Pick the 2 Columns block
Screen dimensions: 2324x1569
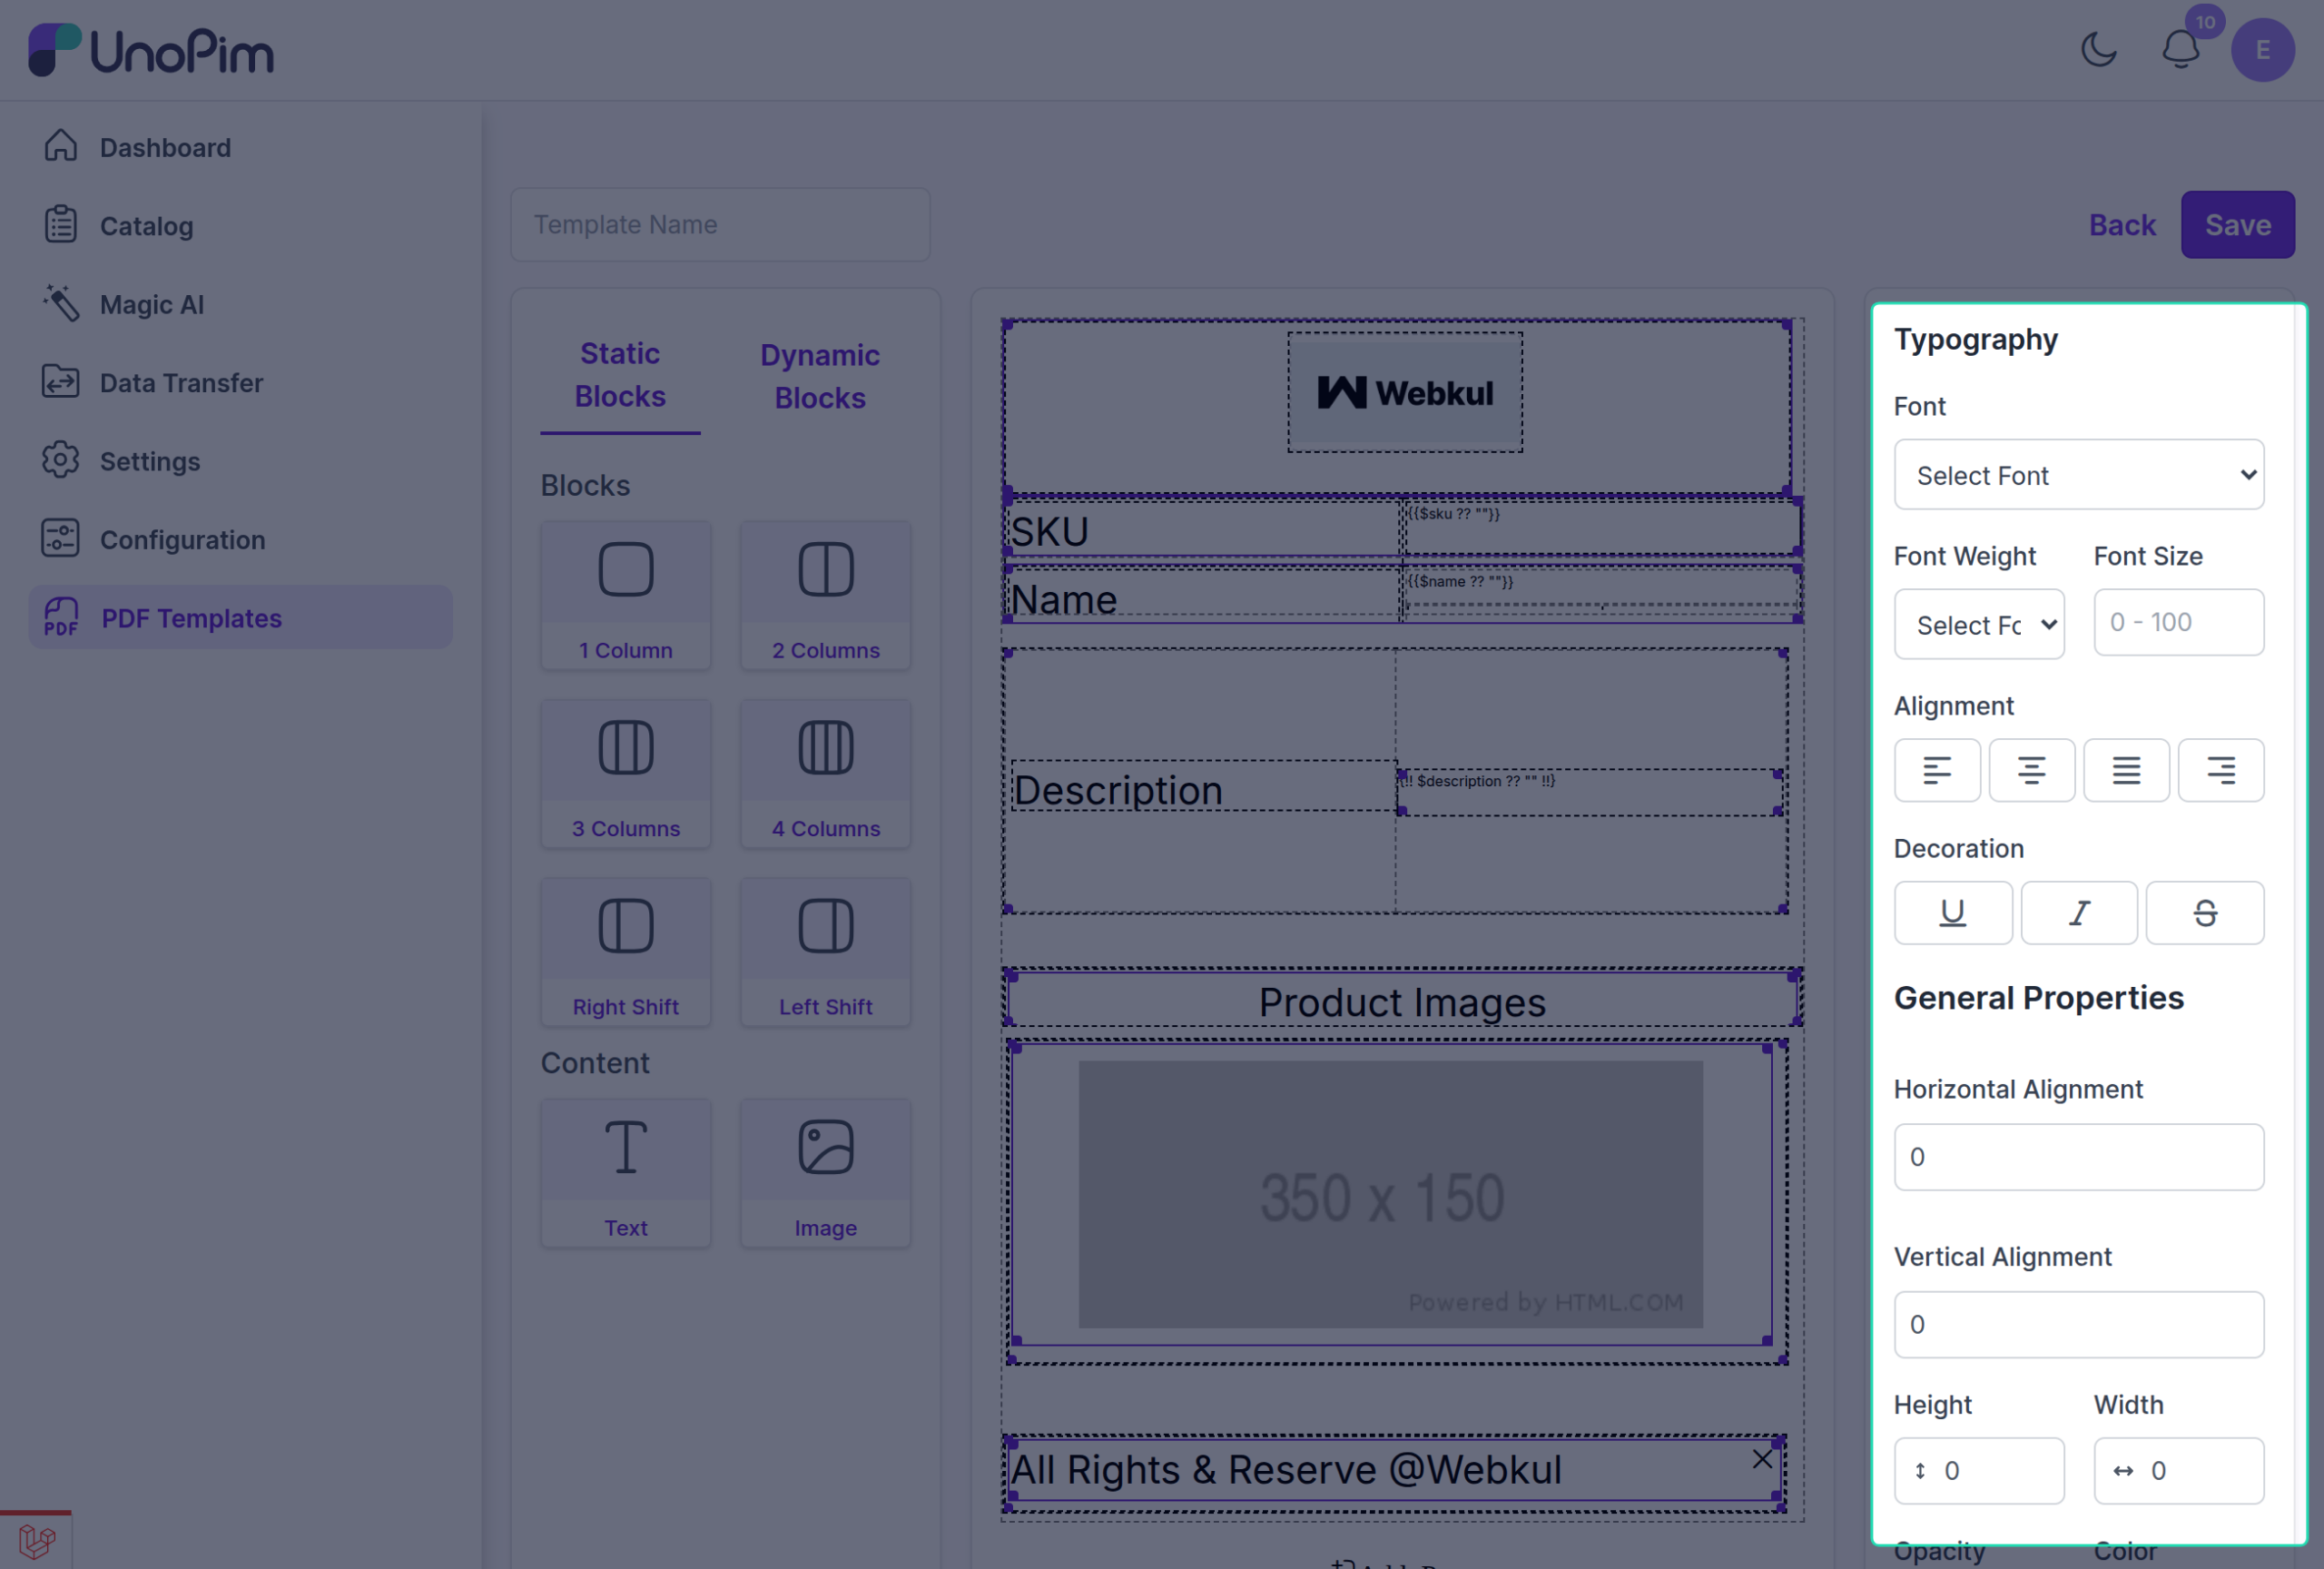coord(826,596)
